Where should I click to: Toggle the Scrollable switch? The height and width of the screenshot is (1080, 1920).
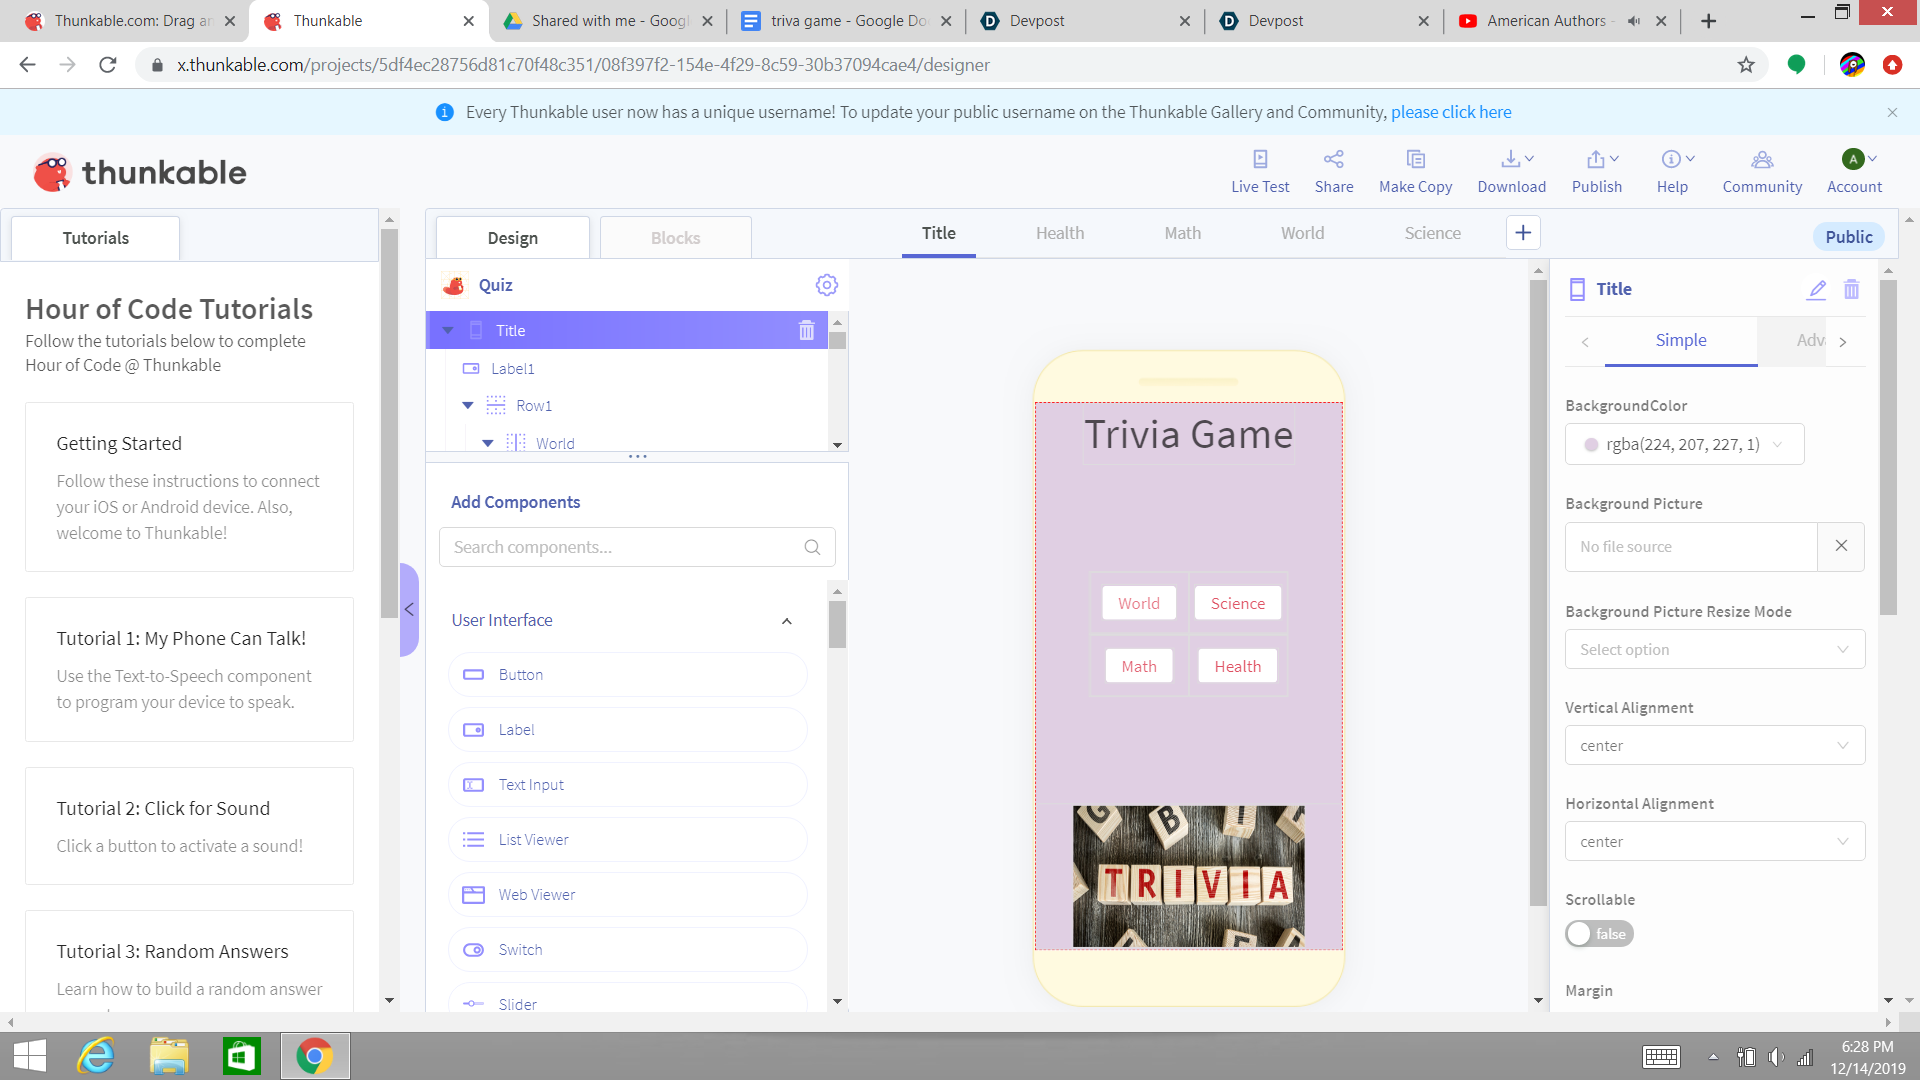click(x=1598, y=933)
